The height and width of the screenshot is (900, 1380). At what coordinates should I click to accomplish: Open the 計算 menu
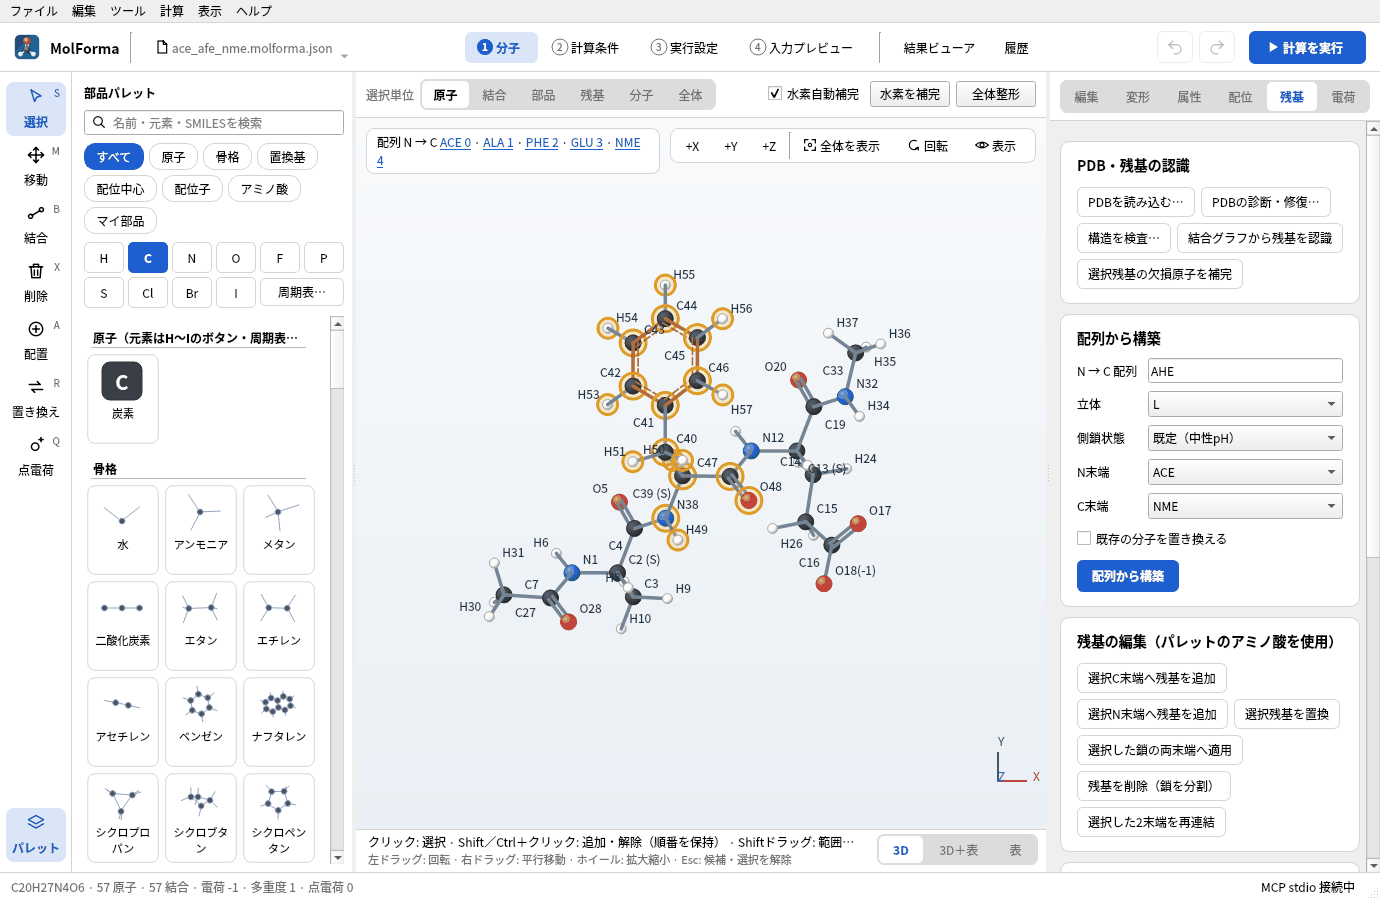(172, 11)
